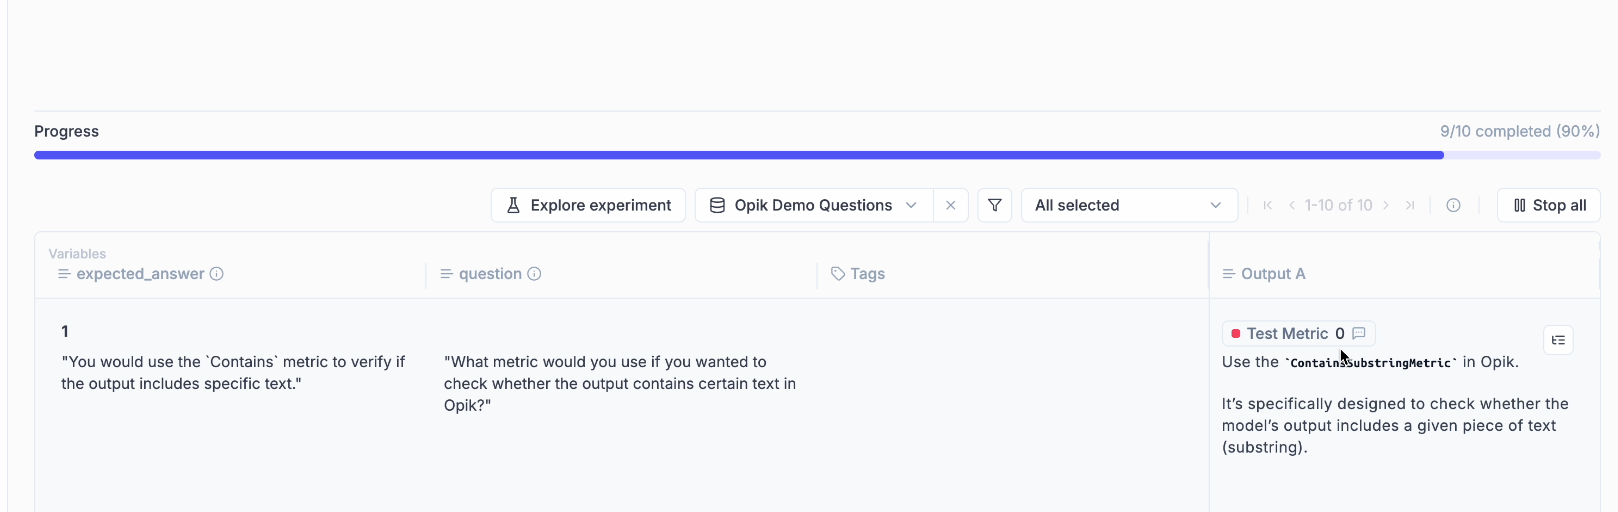
Task: Open the Opik Demo Questions dataset dropdown
Action: 814,205
